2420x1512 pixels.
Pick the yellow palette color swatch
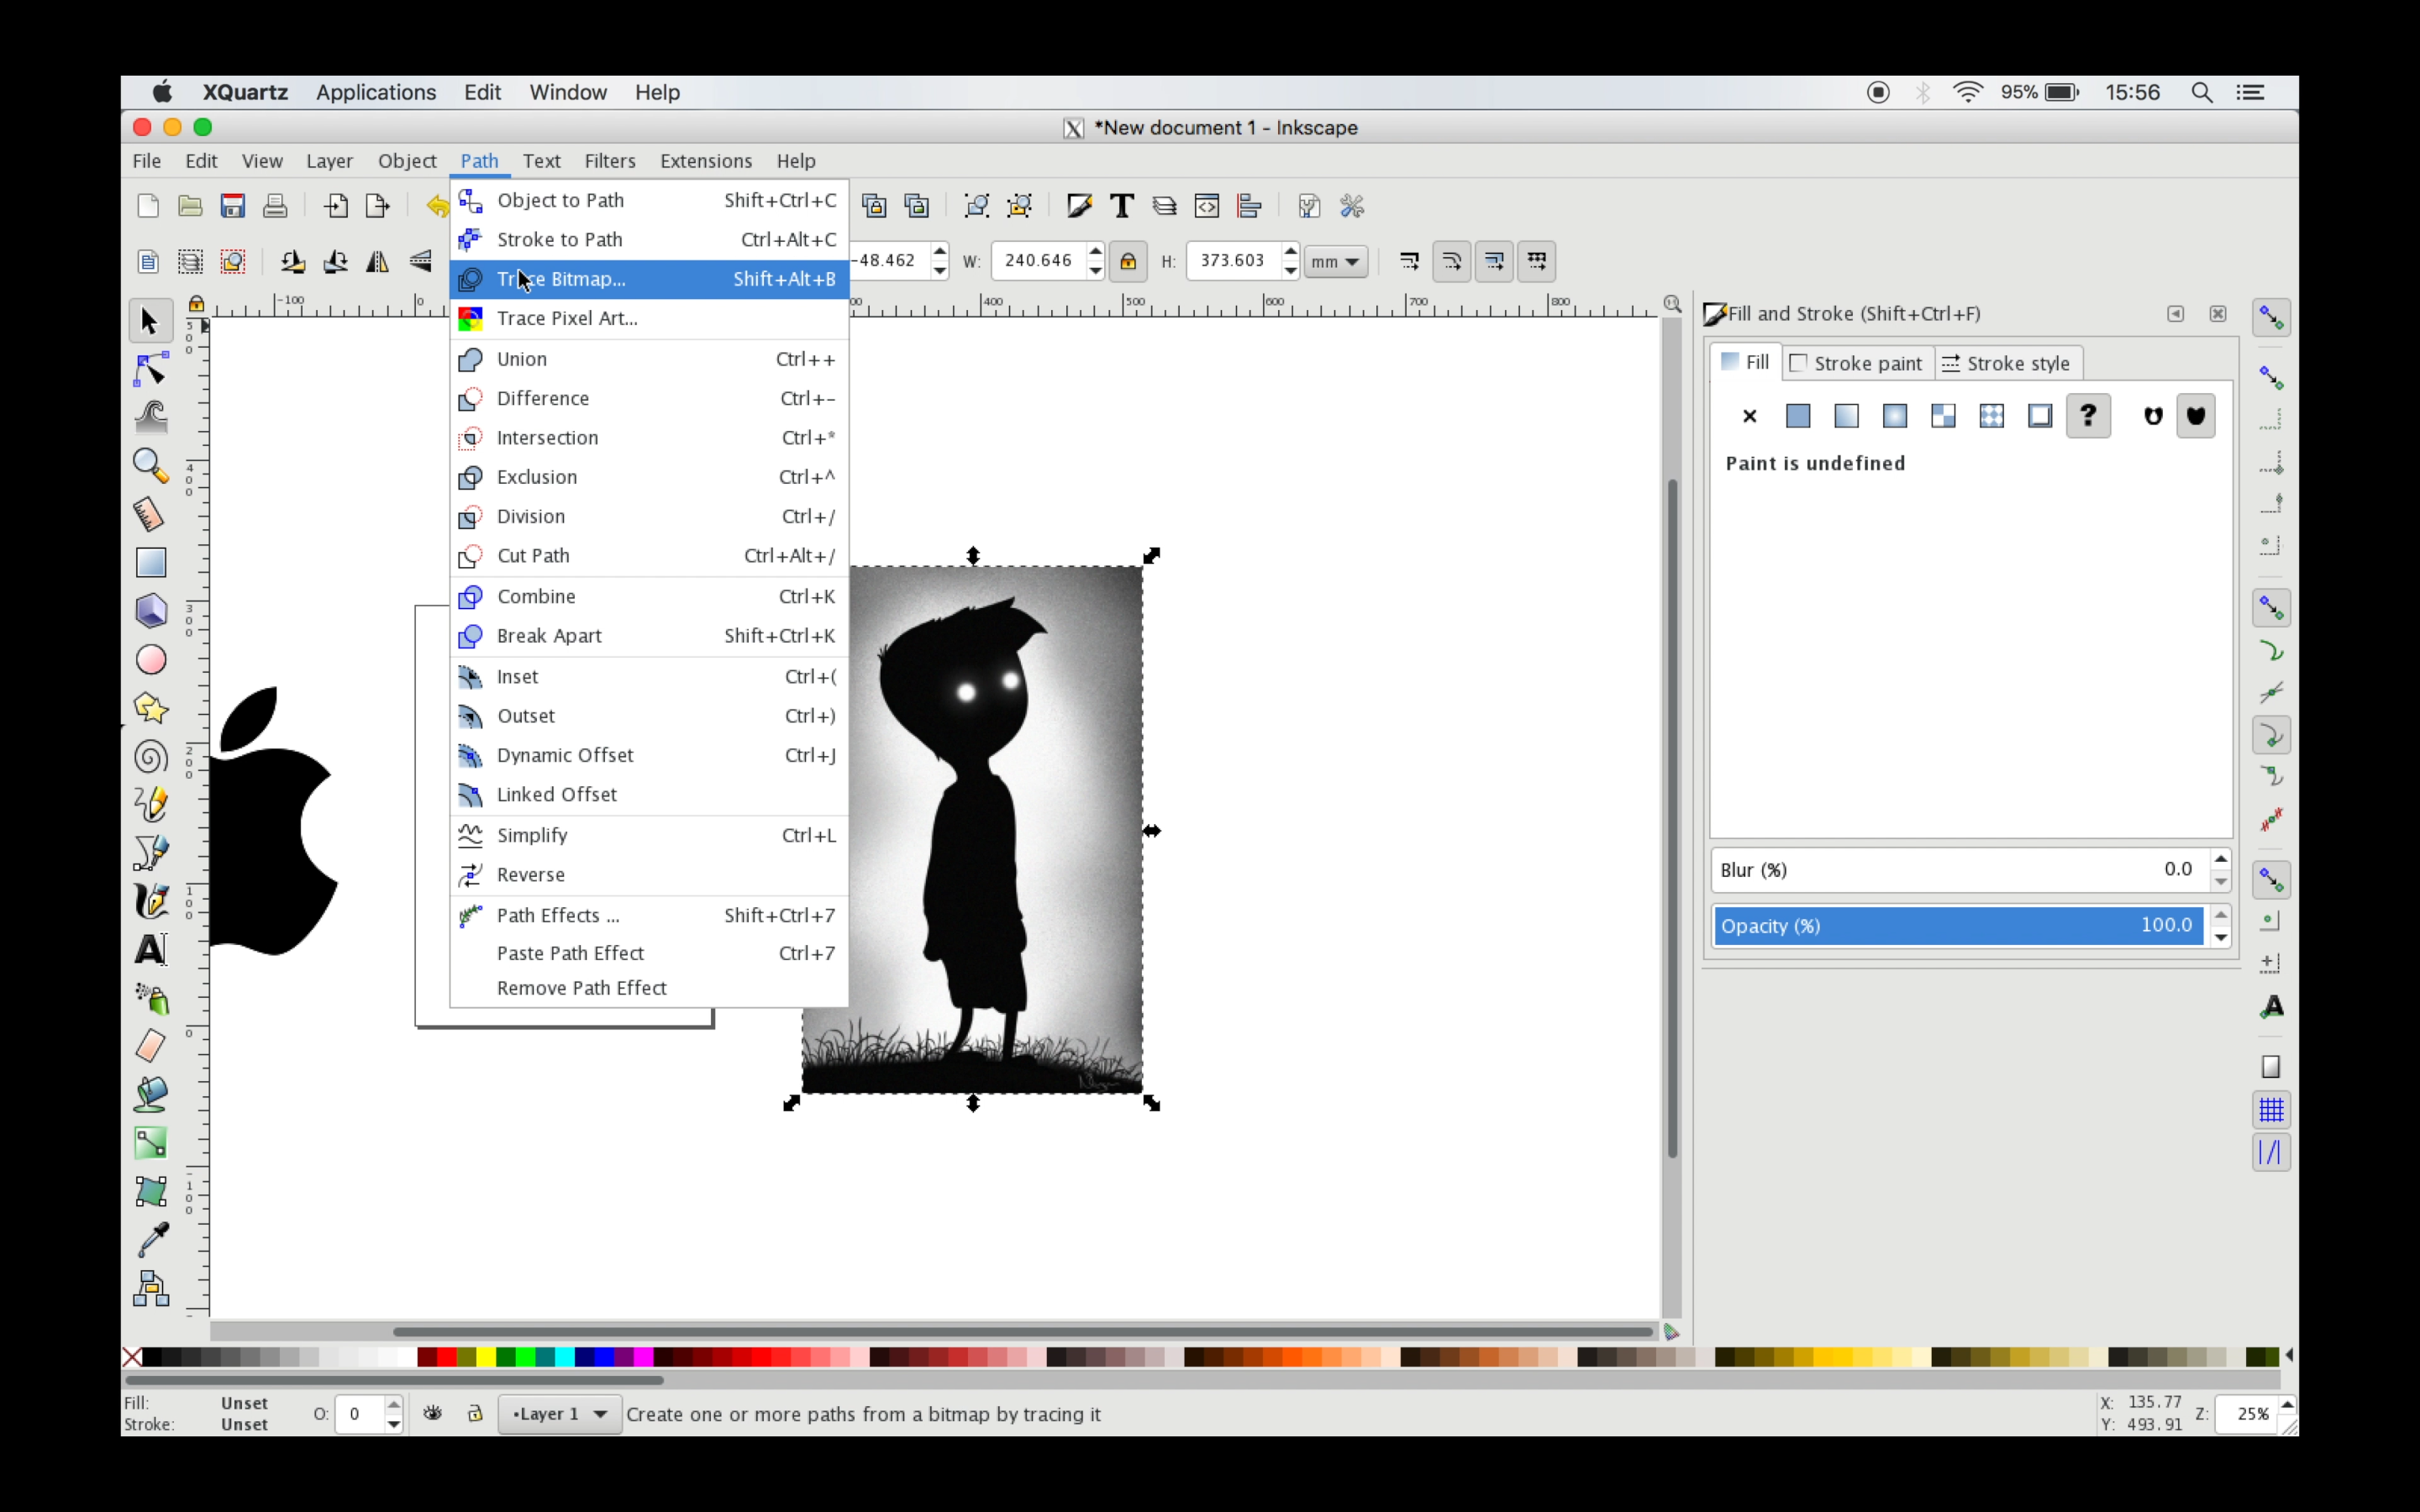[x=486, y=1357]
